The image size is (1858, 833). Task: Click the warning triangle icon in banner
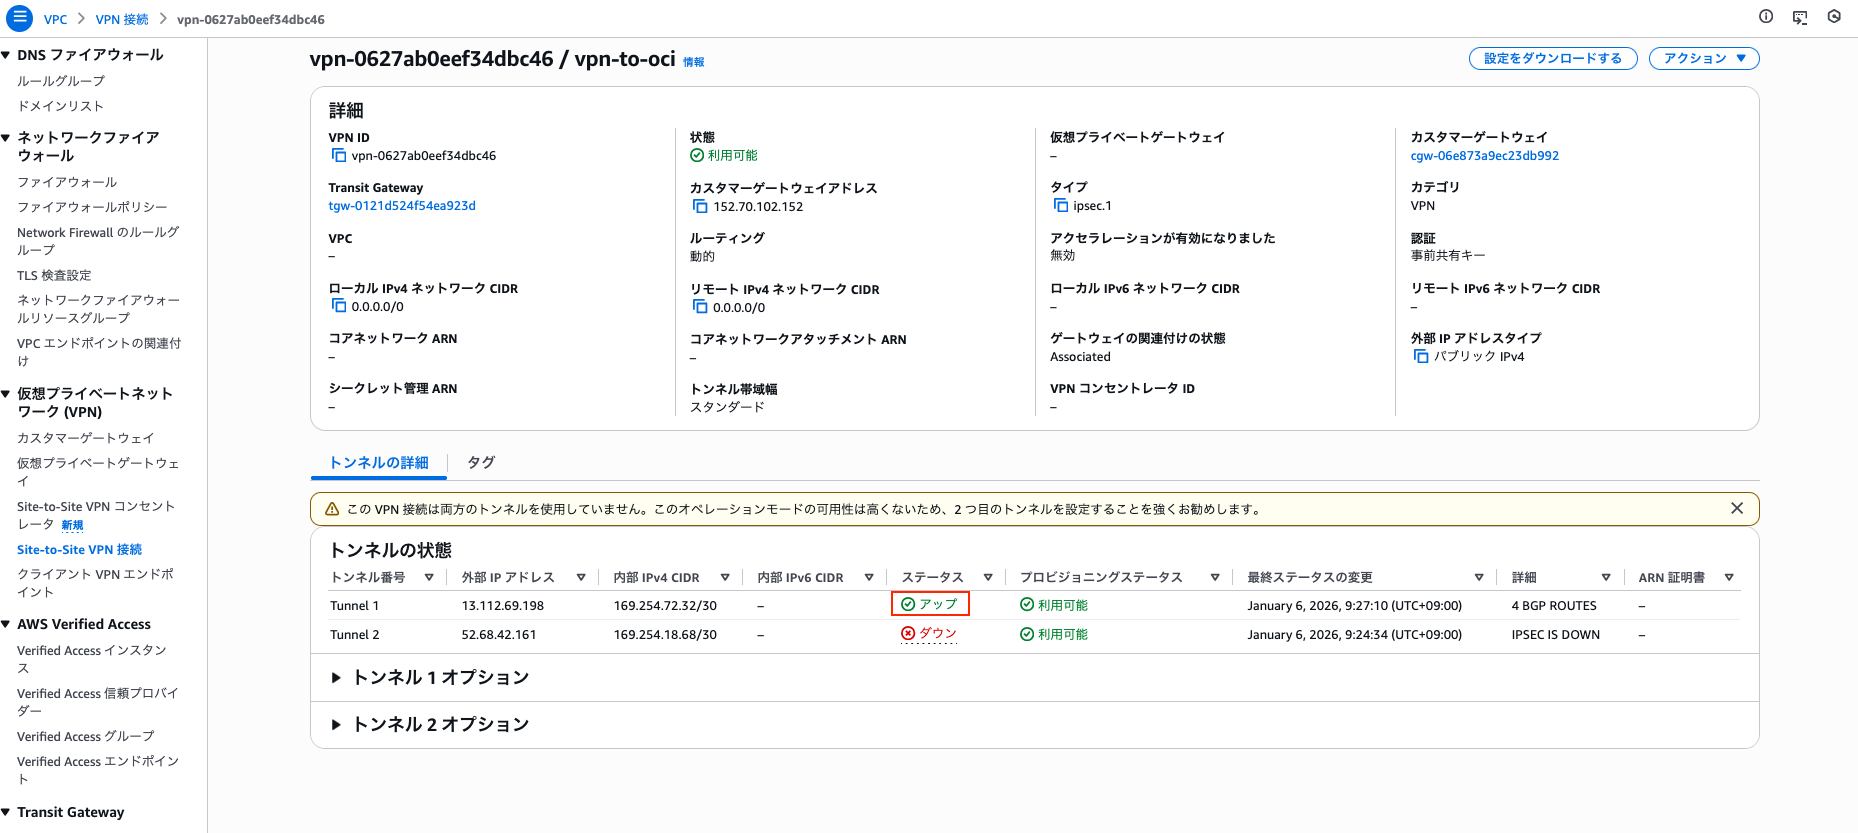pos(332,509)
